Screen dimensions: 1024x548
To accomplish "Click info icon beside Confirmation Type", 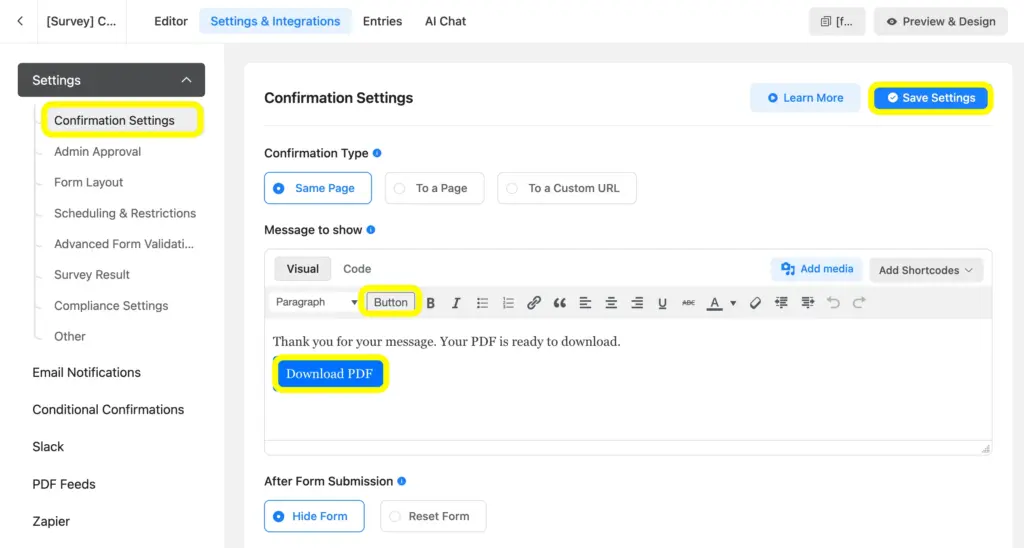I will tap(377, 153).
